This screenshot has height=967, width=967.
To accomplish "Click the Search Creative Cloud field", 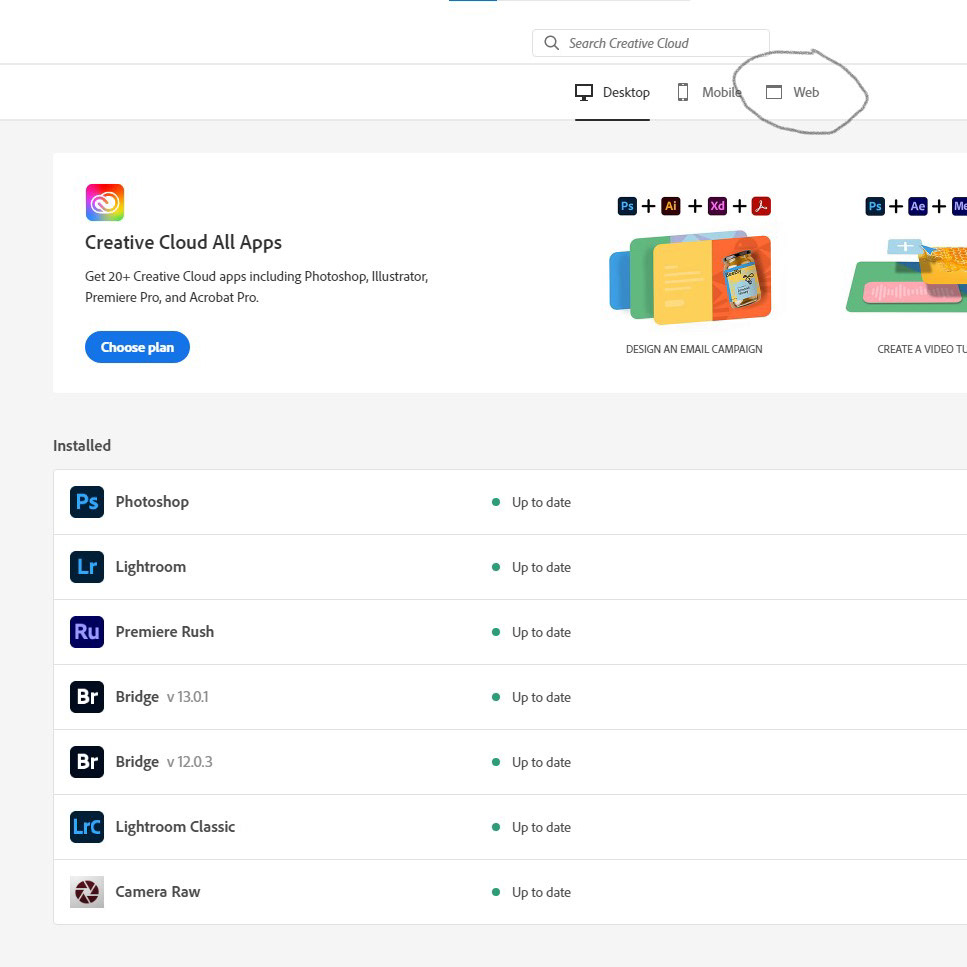I will (650, 43).
